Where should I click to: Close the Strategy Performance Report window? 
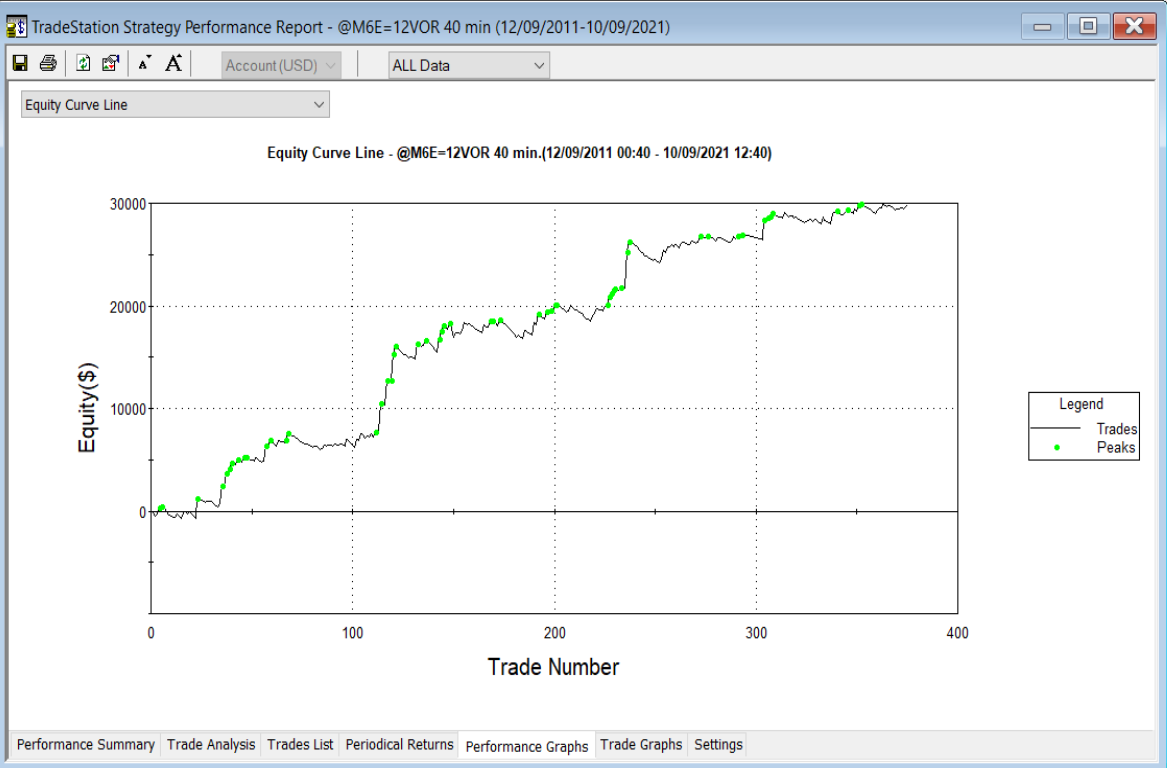point(1134,26)
